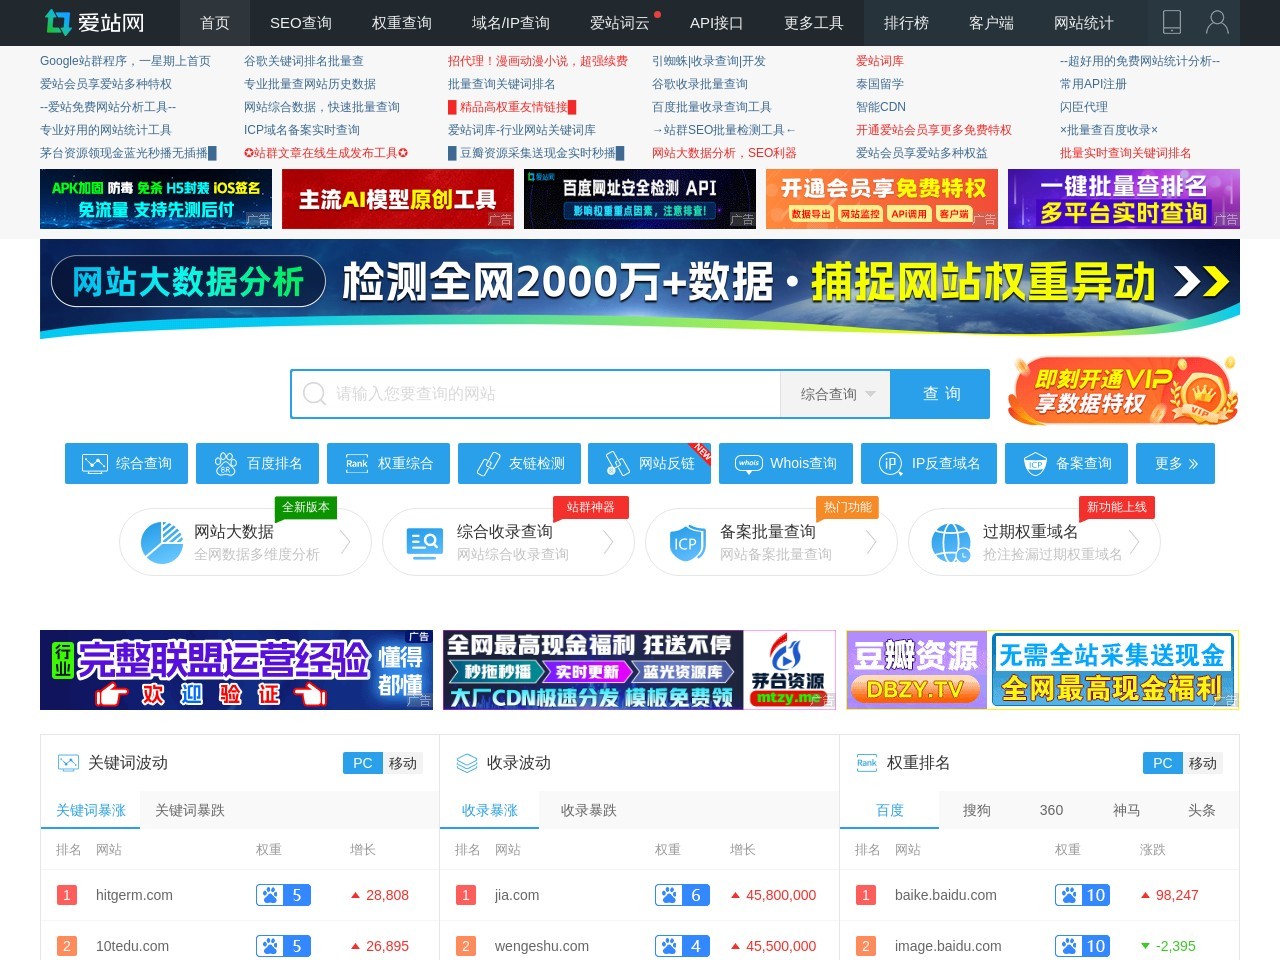Select the 搜狗 ranking tab
The width and height of the screenshot is (1280, 960).
pos(977,810)
